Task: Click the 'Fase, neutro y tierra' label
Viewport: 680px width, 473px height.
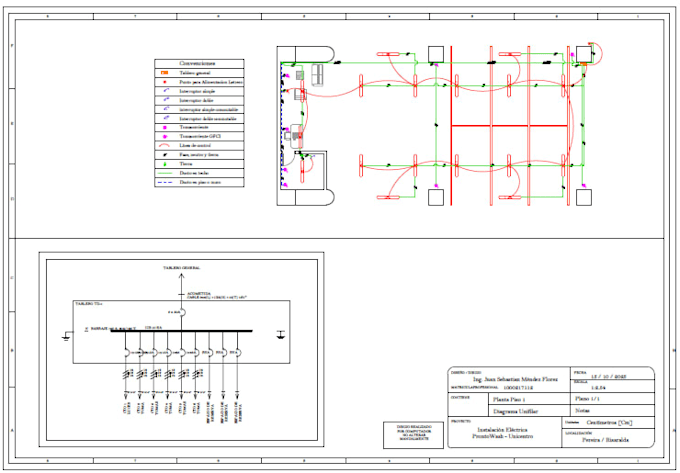Action: click(x=199, y=155)
